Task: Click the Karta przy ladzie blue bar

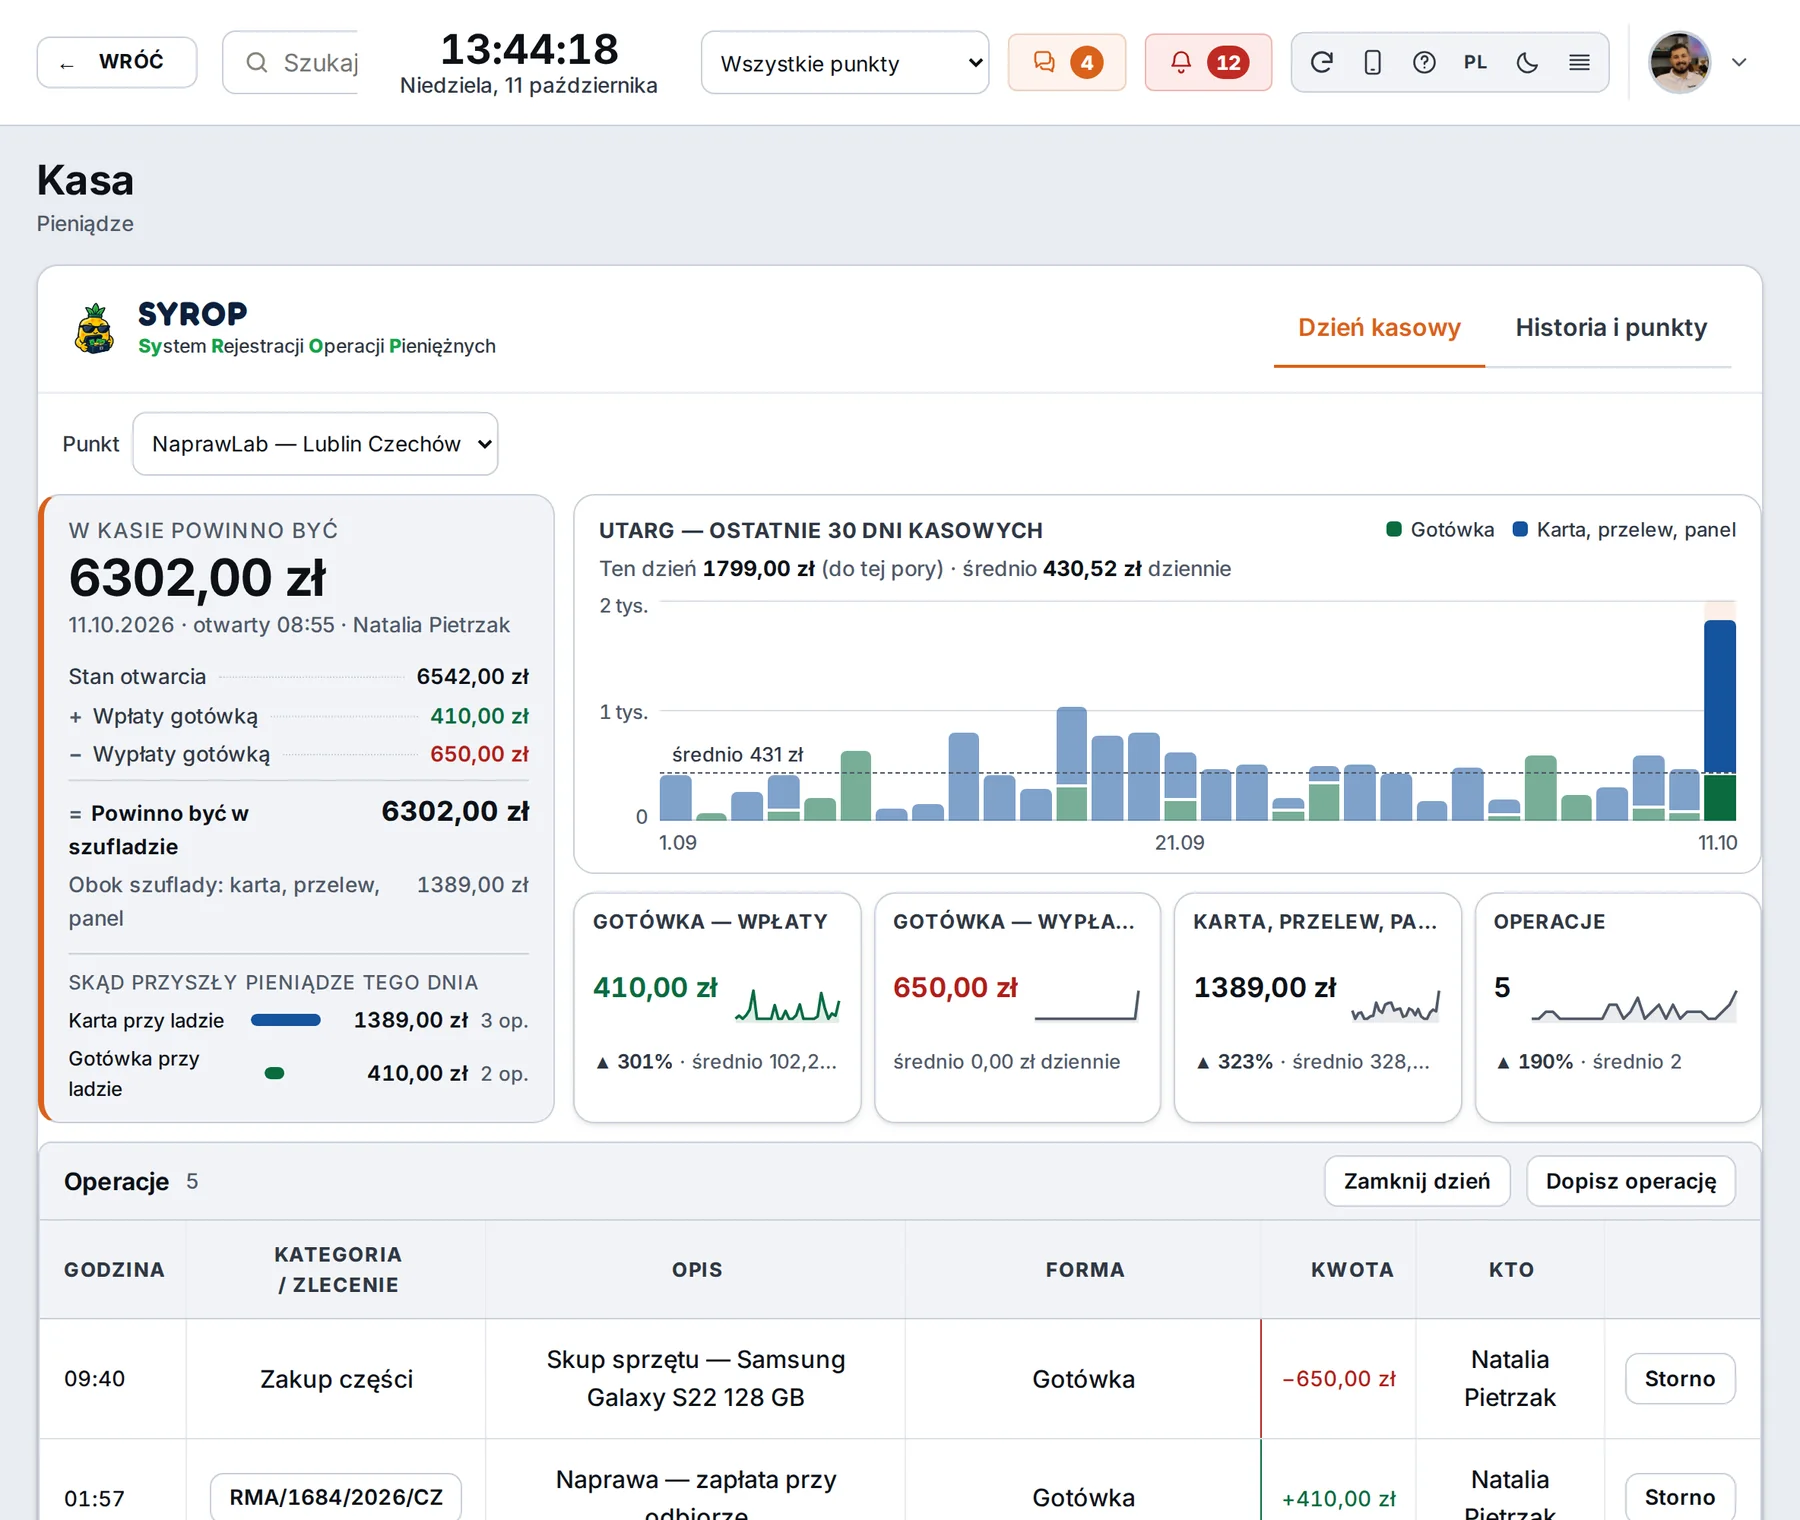Action: point(286,1020)
